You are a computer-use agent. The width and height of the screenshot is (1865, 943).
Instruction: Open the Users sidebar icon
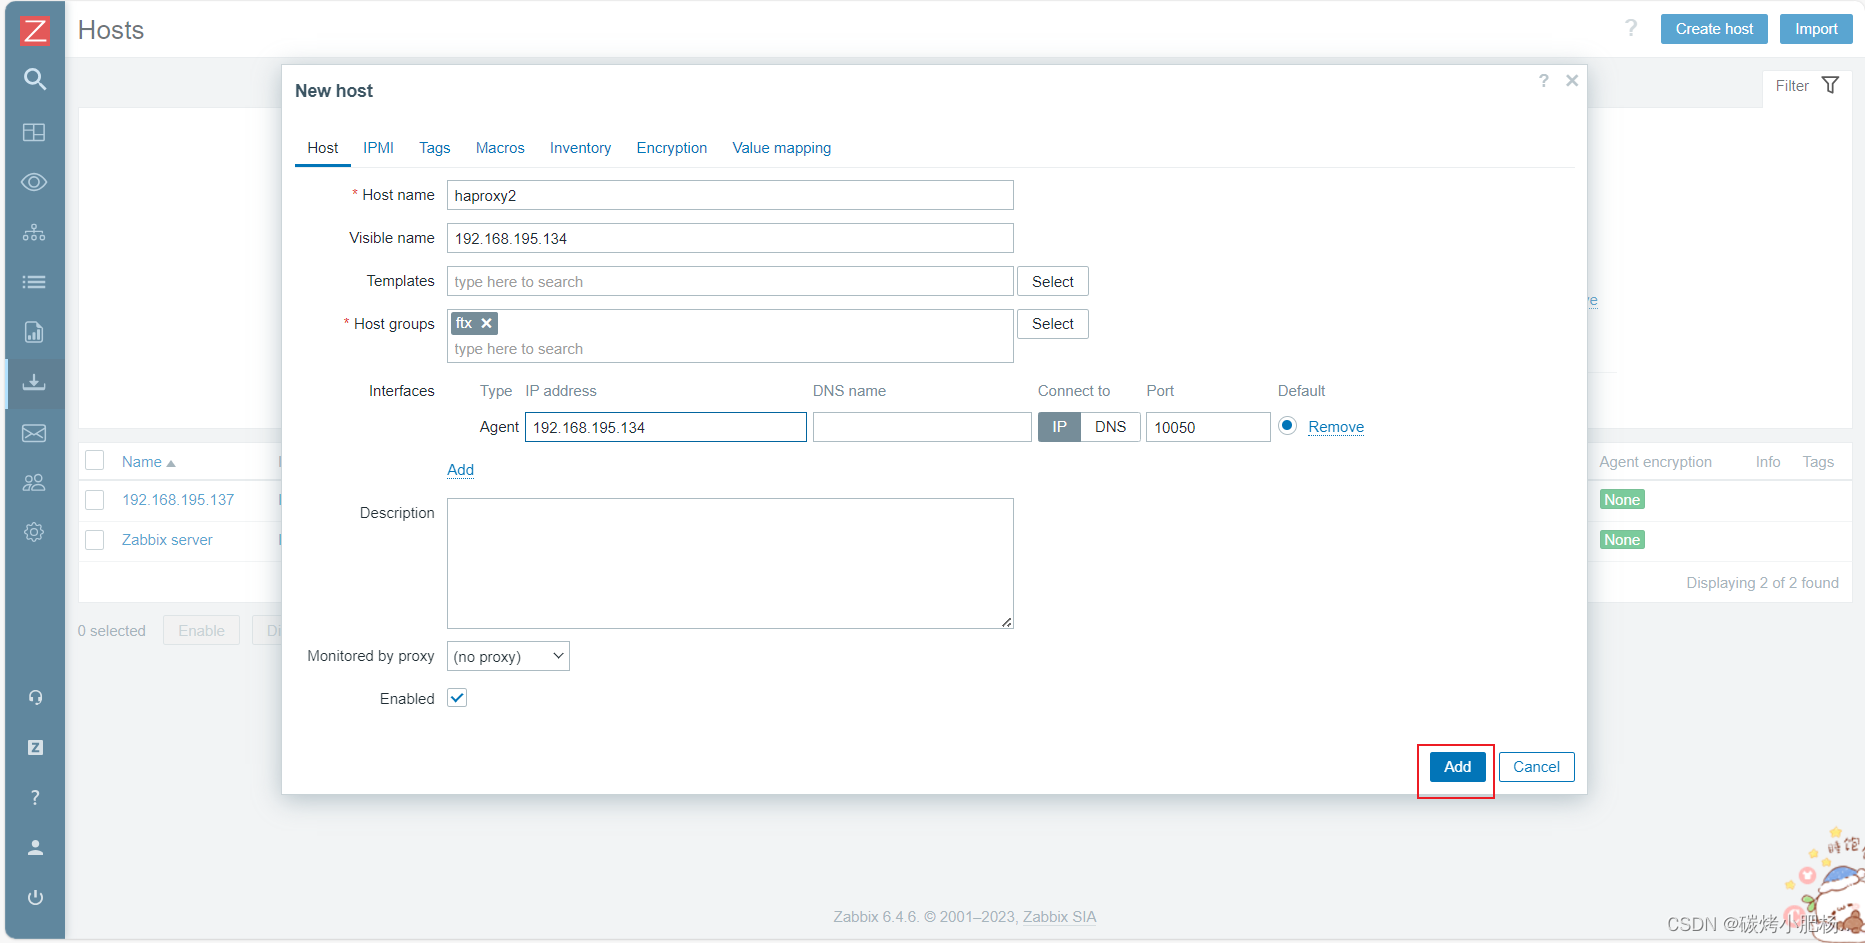click(x=35, y=483)
